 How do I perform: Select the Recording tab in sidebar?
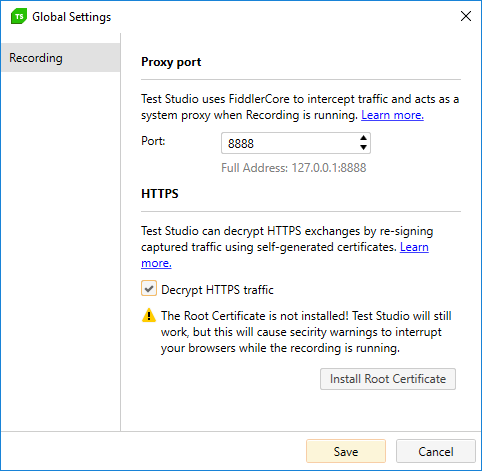click(61, 58)
